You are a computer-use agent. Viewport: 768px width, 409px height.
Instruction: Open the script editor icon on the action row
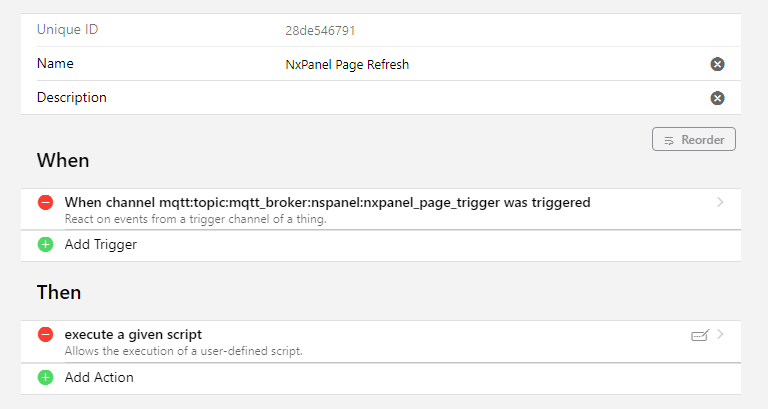700,335
